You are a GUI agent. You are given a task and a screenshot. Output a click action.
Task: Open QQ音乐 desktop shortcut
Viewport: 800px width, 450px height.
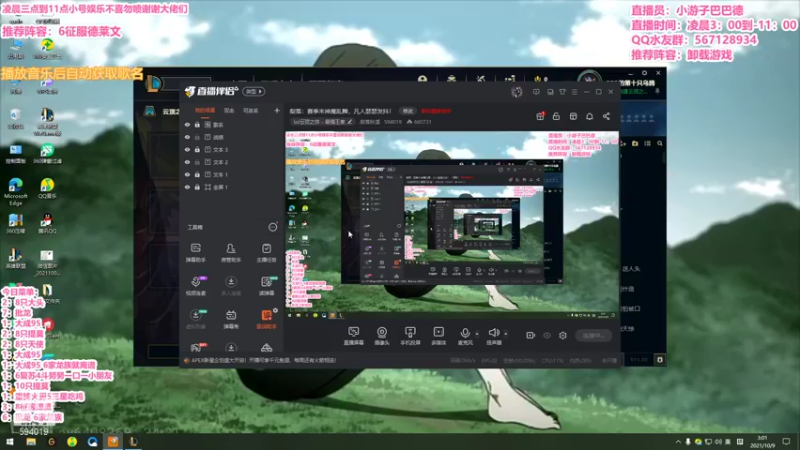coord(47,188)
